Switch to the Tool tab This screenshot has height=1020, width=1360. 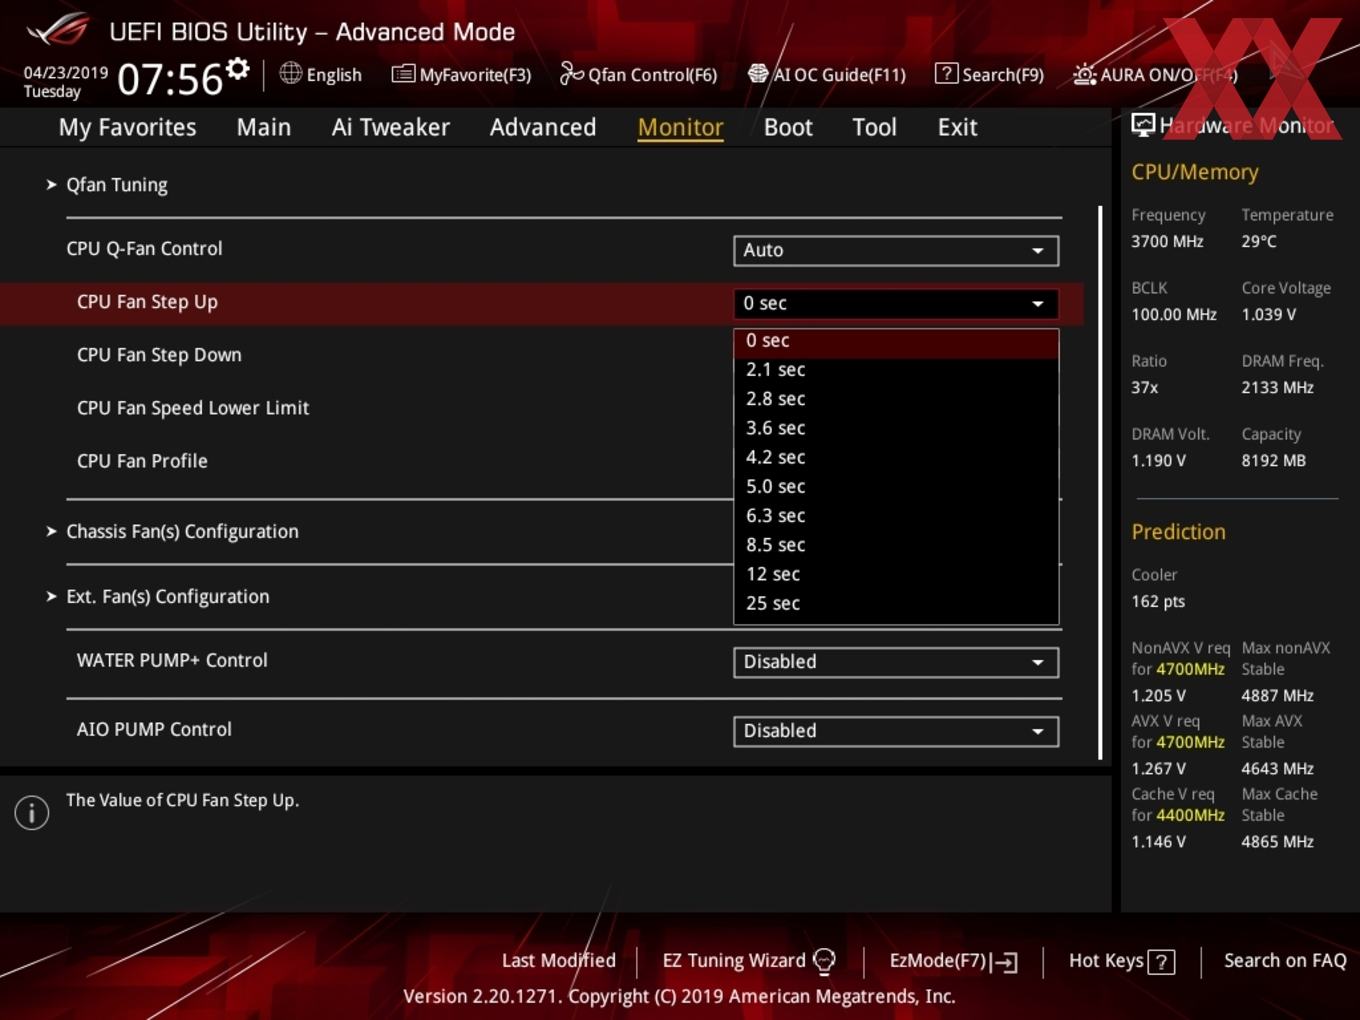[875, 127]
